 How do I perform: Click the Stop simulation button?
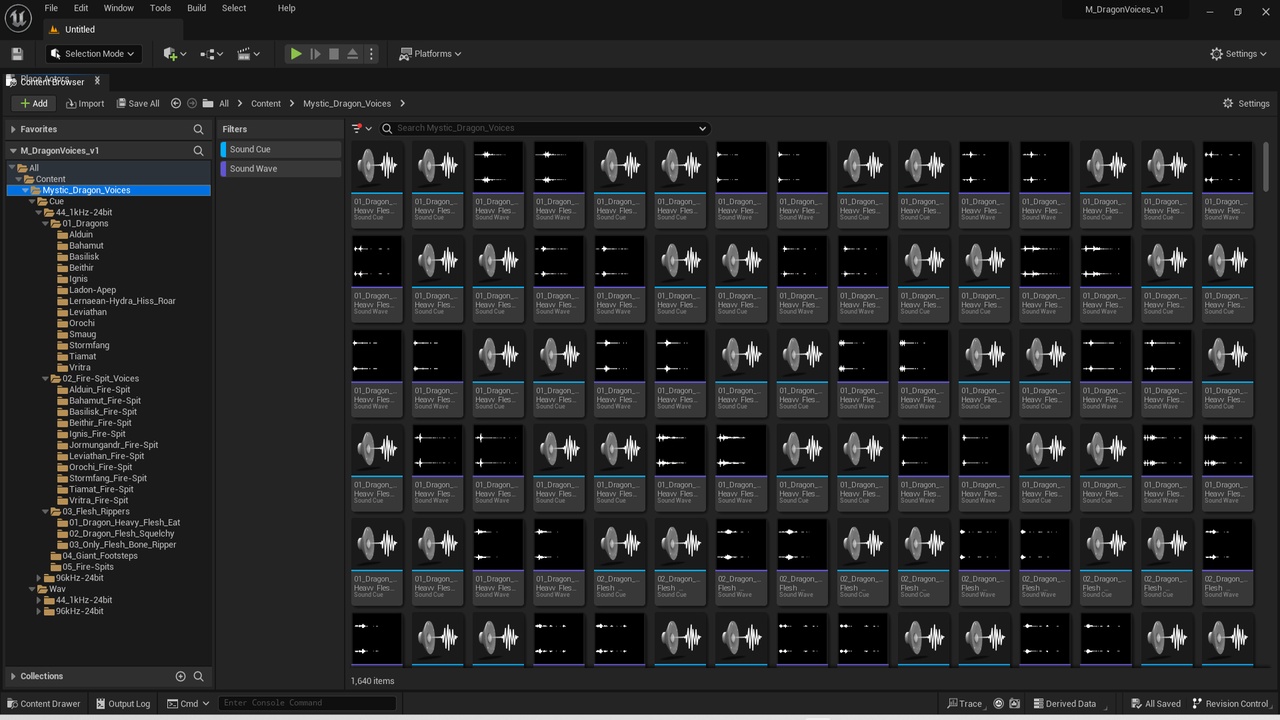click(x=334, y=54)
